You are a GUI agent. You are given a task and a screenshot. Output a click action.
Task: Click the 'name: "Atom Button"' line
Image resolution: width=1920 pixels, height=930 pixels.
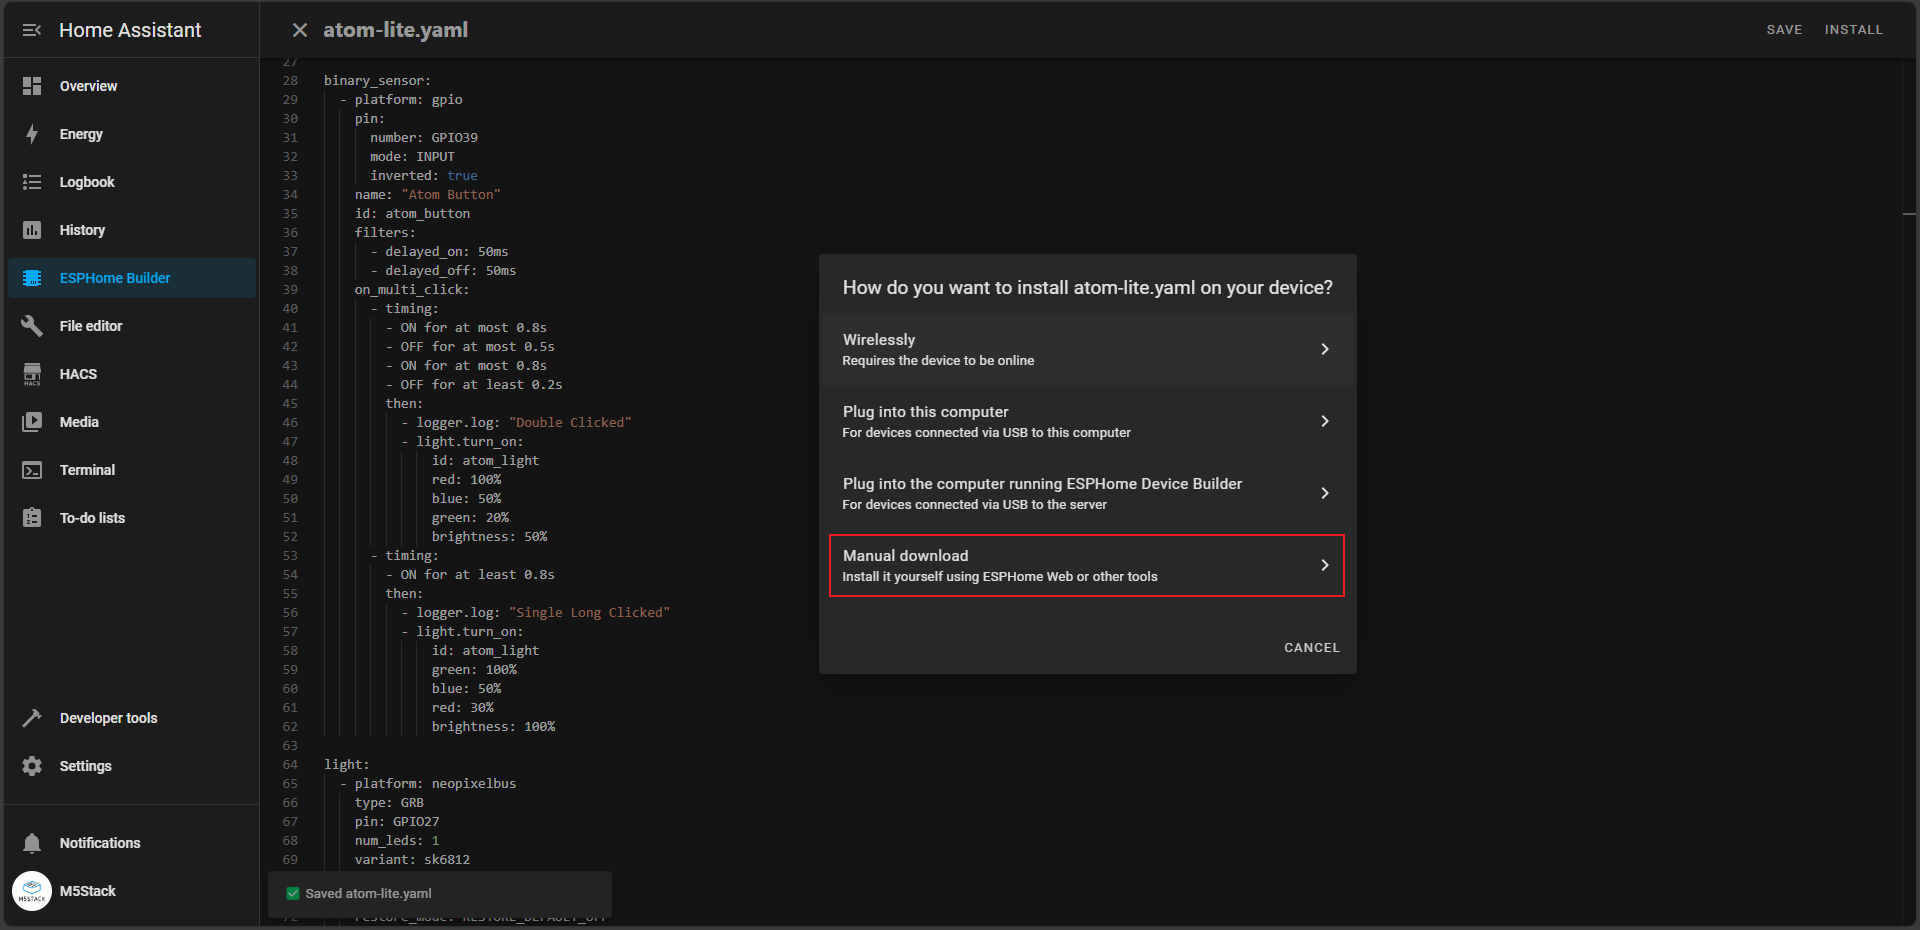point(427,194)
